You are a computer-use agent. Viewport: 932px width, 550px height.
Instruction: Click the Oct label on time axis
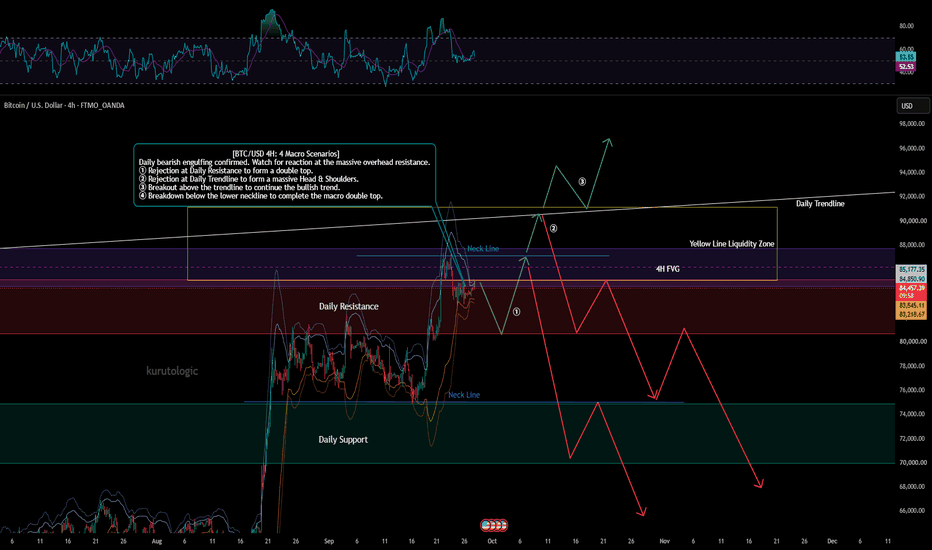pyautogui.click(x=492, y=541)
